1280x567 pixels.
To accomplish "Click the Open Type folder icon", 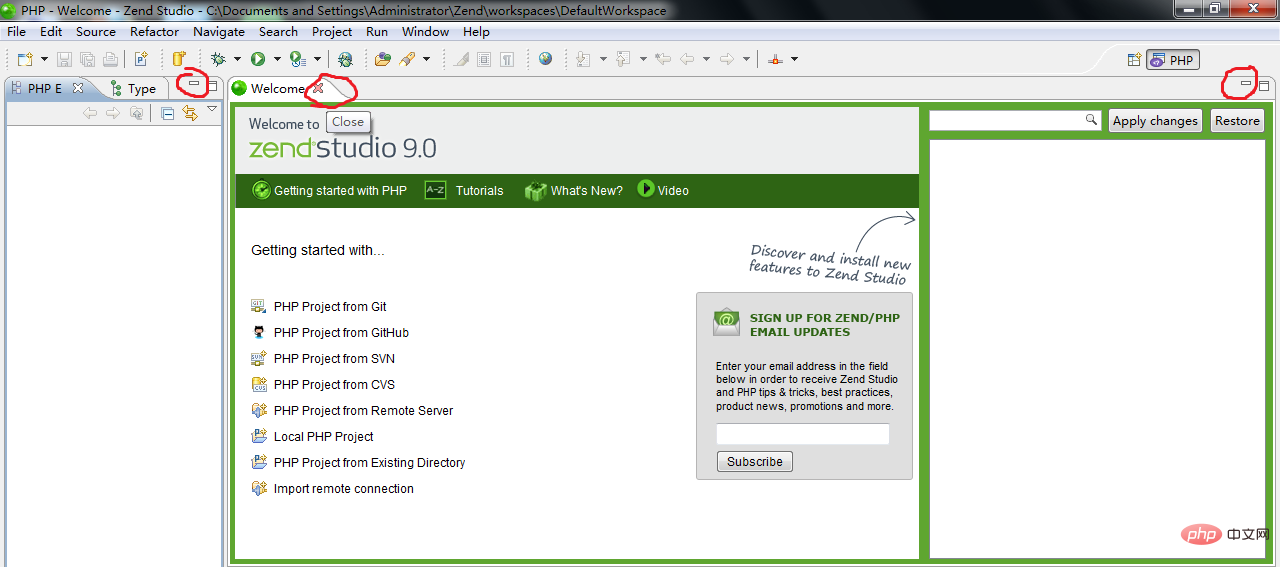I will [x=382, y=60].
